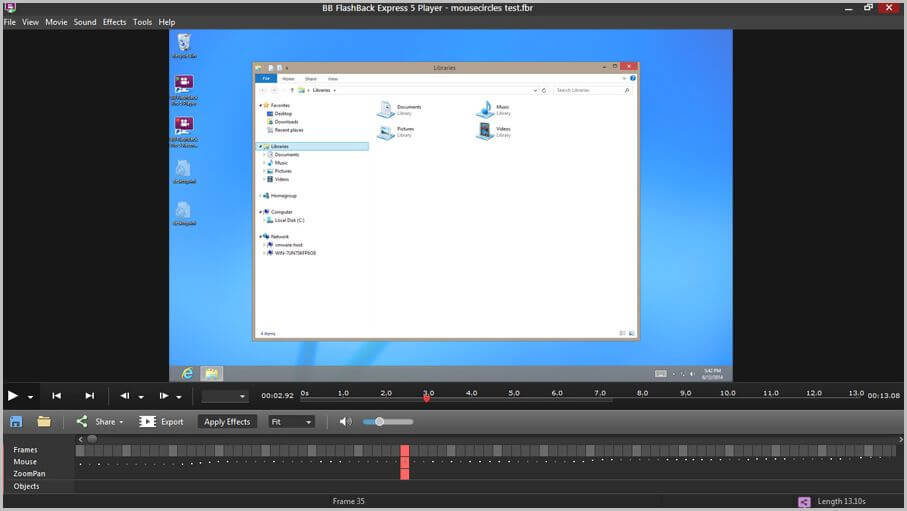This screenshot has width=907, height=511.
Task: Click the Export button
Action: tap(161, 422)
